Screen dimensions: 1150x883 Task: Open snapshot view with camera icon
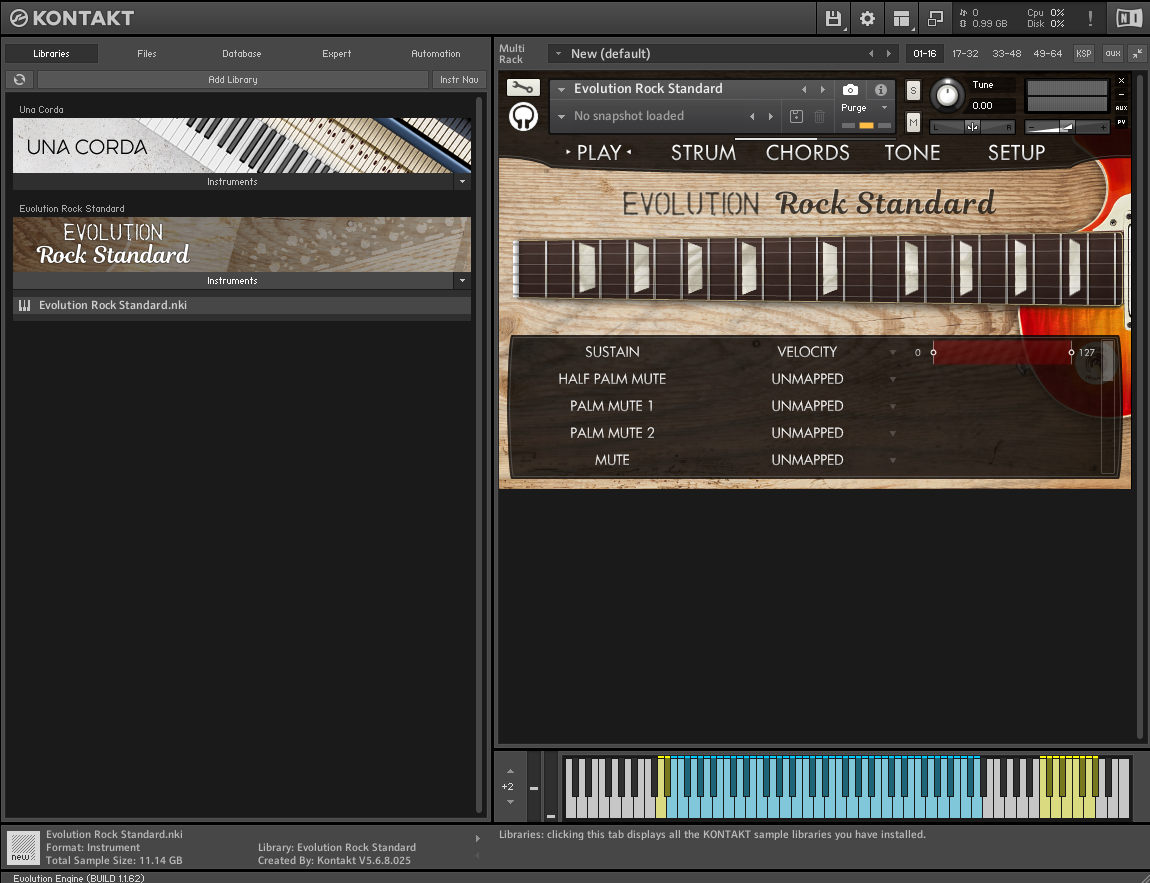click(x=850, y=89)
